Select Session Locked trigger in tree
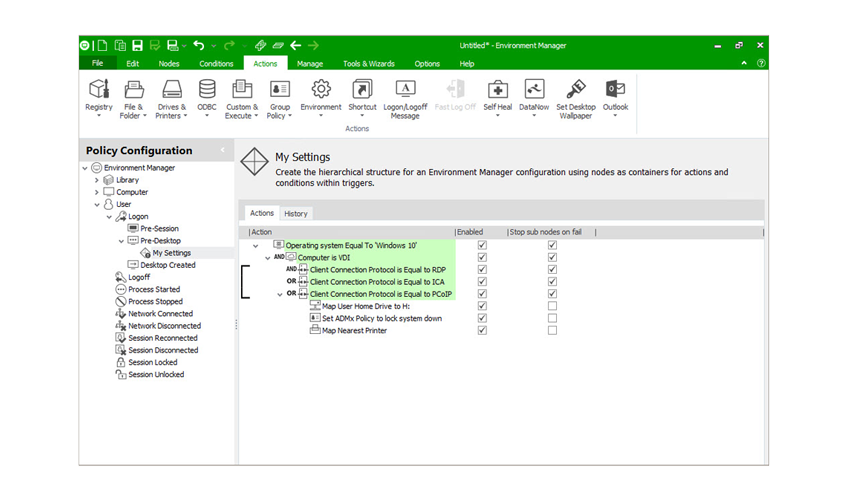Image resolution: width=847 pixels, height=500 pixels. point(152,363)
